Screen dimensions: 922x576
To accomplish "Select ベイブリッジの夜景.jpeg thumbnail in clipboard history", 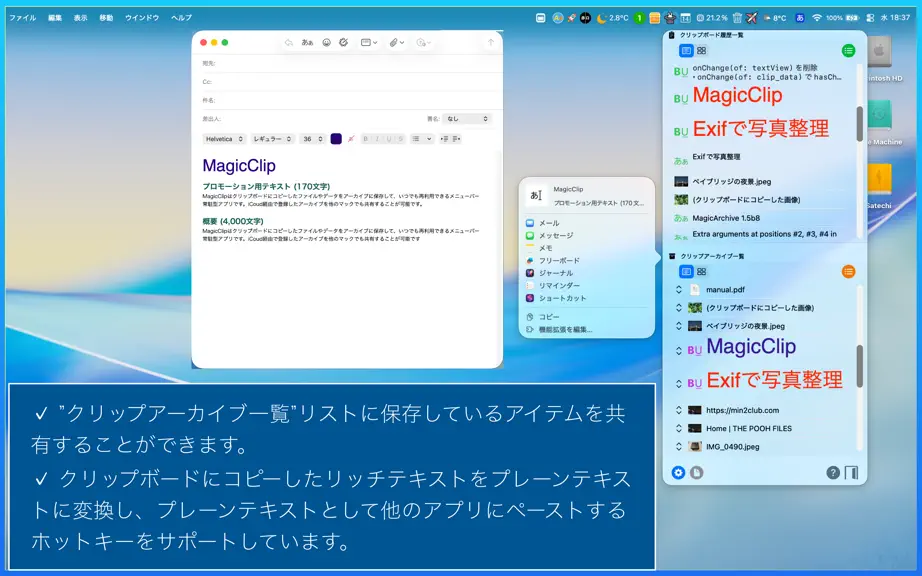I will click(681, 182).
